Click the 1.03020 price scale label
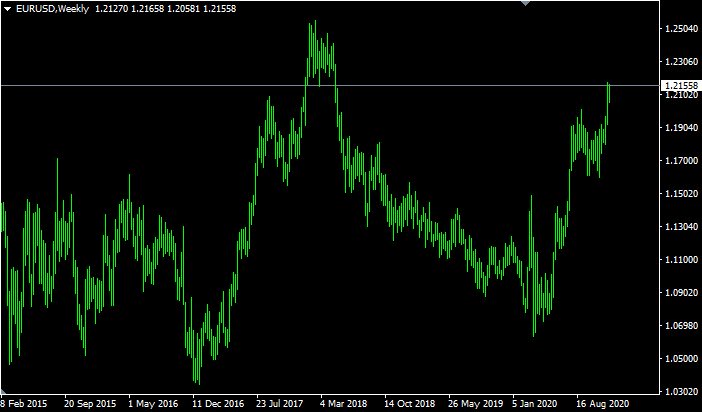 (x=681, y=391)
